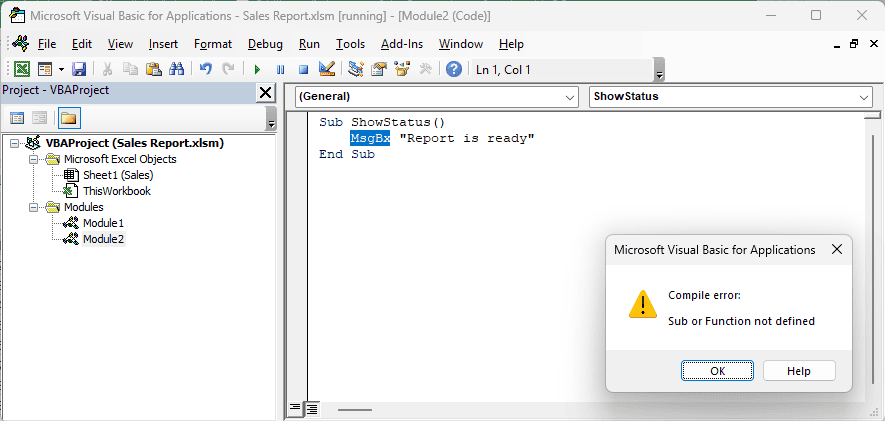The height and width of the screenshot is (421, 885).
Task: Select the Microsoft Excel Objects folder label
Action: point(120,159)
